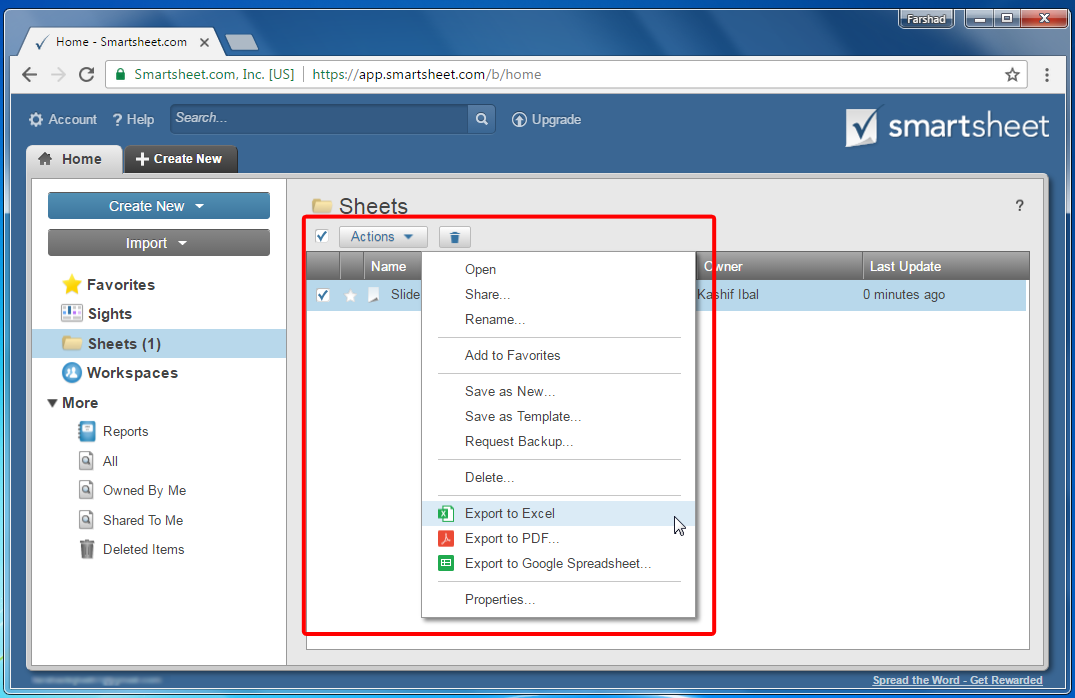Click the Create New button
1075x698 pixels.
158,205
